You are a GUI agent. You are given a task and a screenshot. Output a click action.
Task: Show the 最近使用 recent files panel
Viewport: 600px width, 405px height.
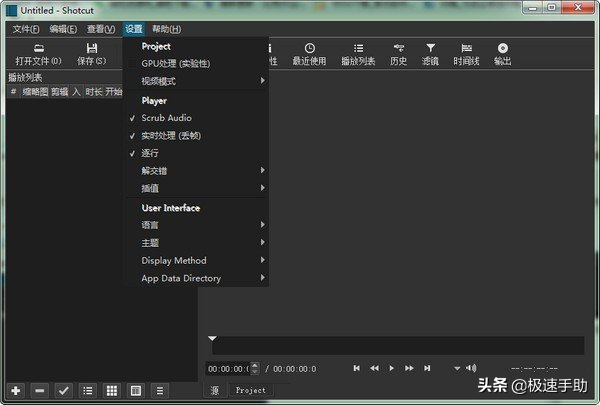pyautogui.click(x=309, y=54)
